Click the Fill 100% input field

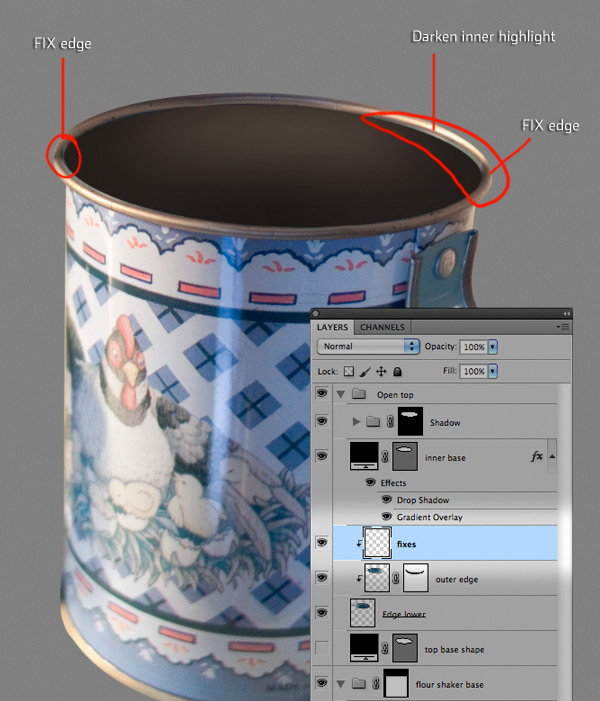473,371
